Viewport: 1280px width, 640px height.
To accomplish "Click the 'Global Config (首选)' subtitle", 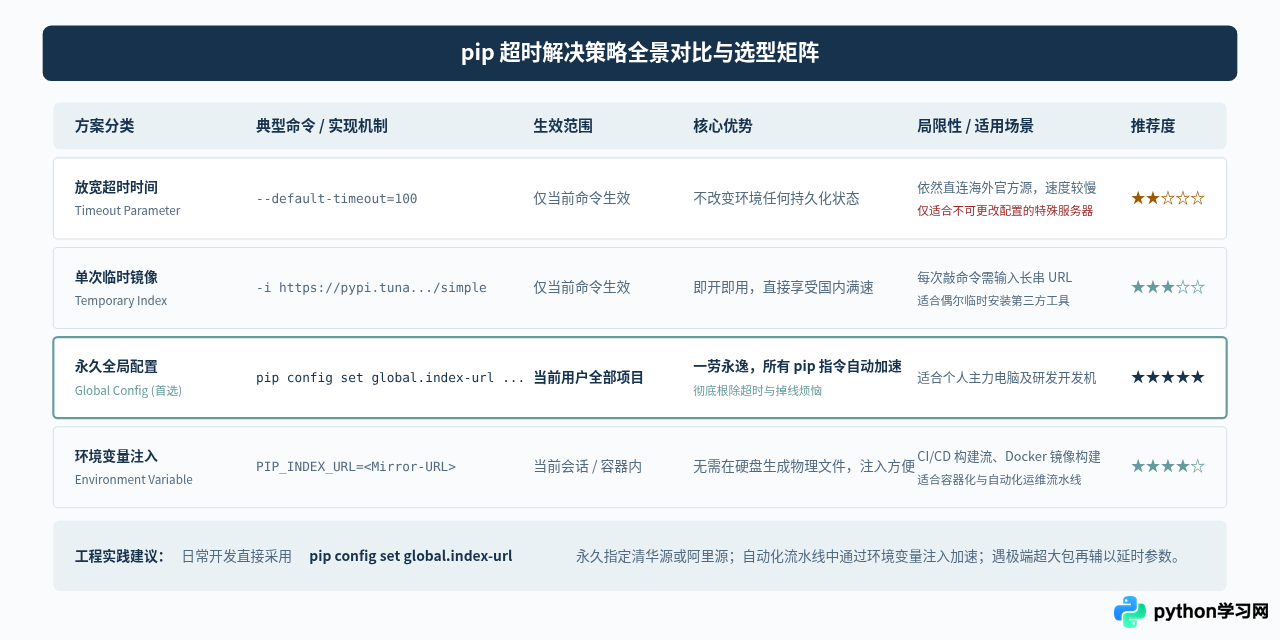I will tap(128, 391).
